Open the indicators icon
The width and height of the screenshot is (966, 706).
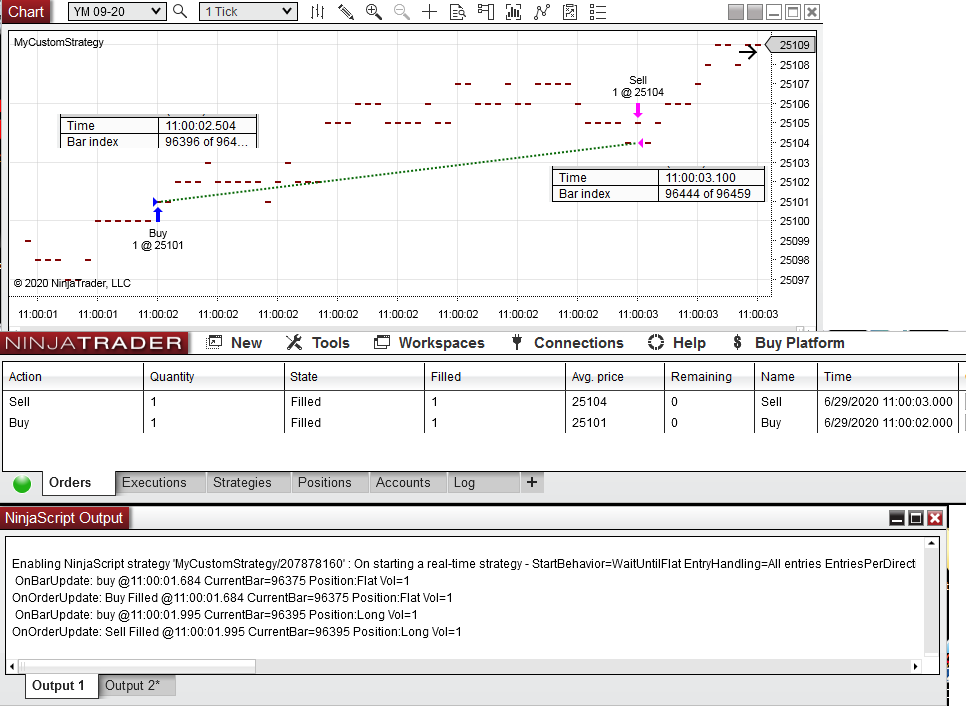coord(542,12)
